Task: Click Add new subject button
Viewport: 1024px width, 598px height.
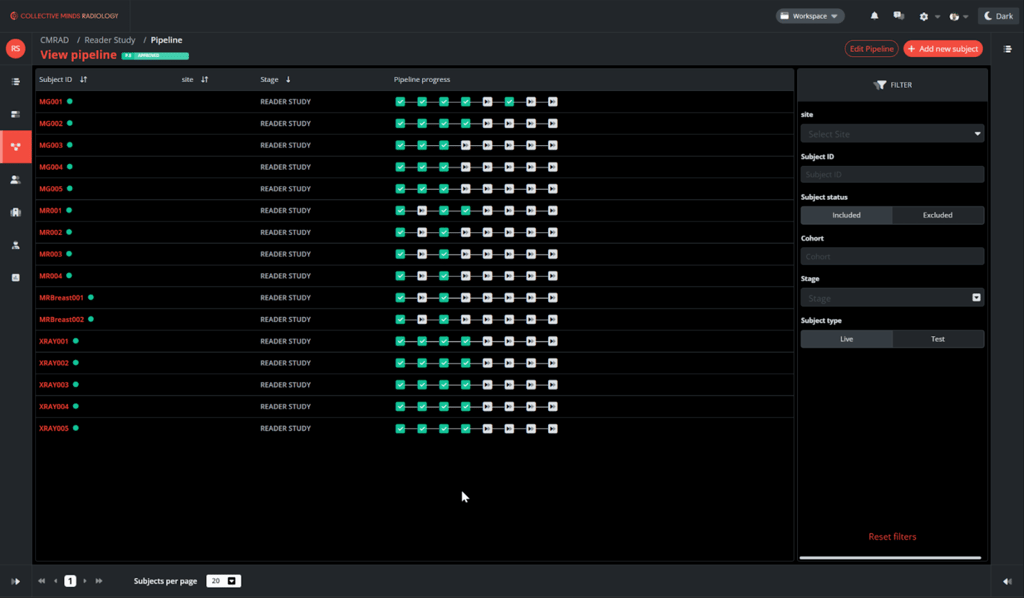Action: click(943, 48)
